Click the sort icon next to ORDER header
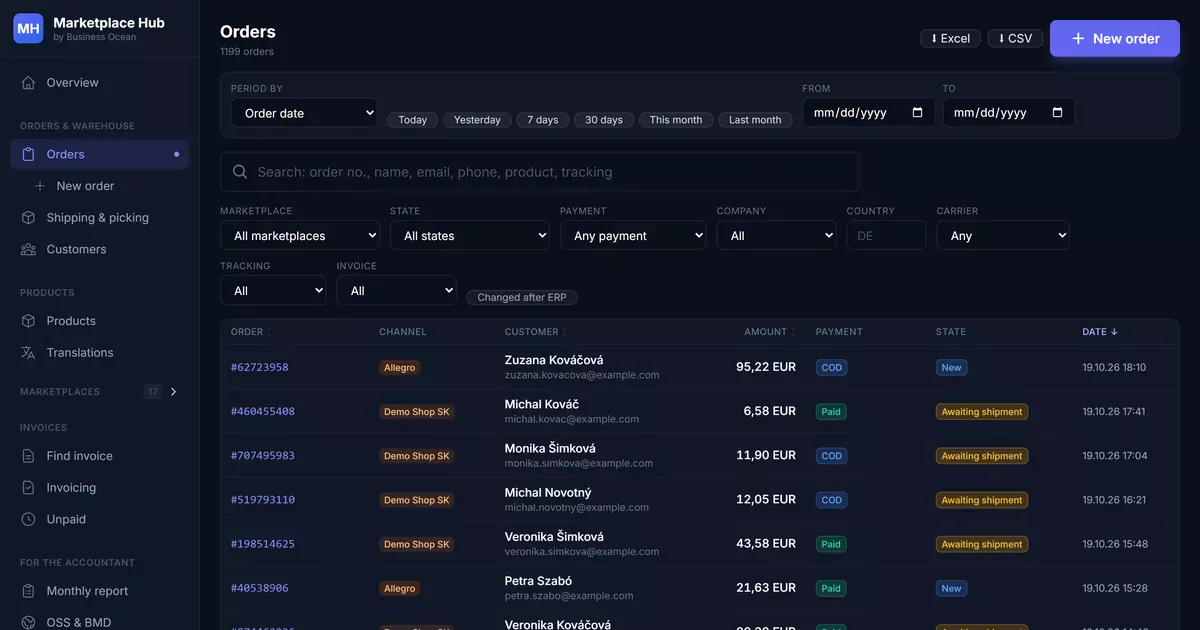The image size is (1200, 630). point(269,332)
